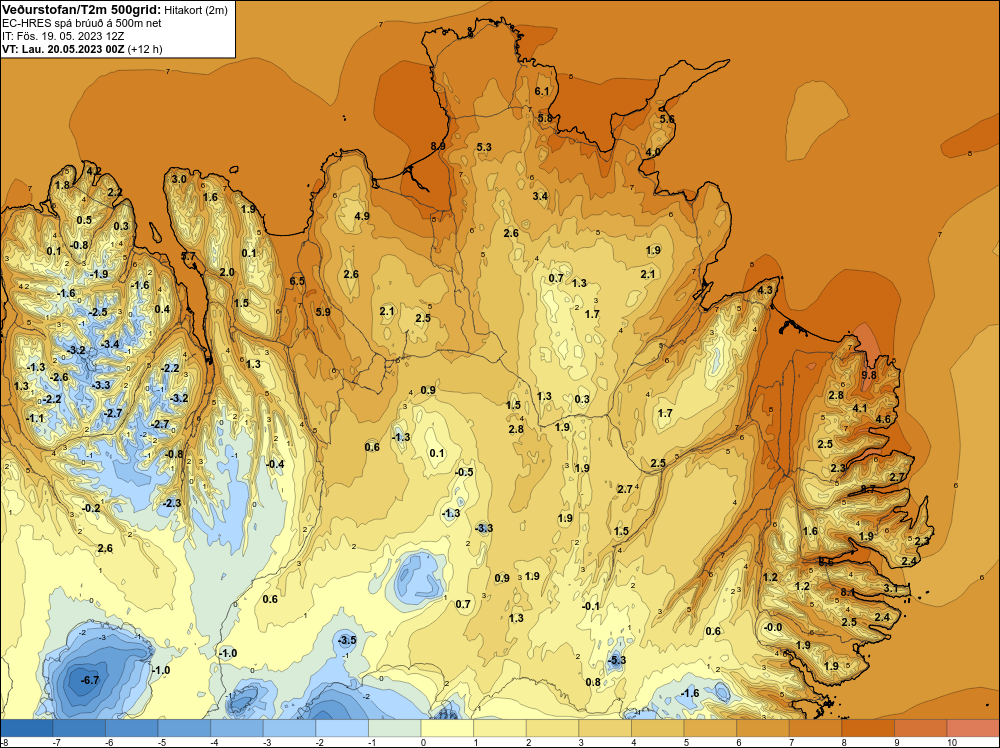The width and height of the screenshot is (1000, 748).
Task: Select the temperature value -0.1
Action: (591, 606)
